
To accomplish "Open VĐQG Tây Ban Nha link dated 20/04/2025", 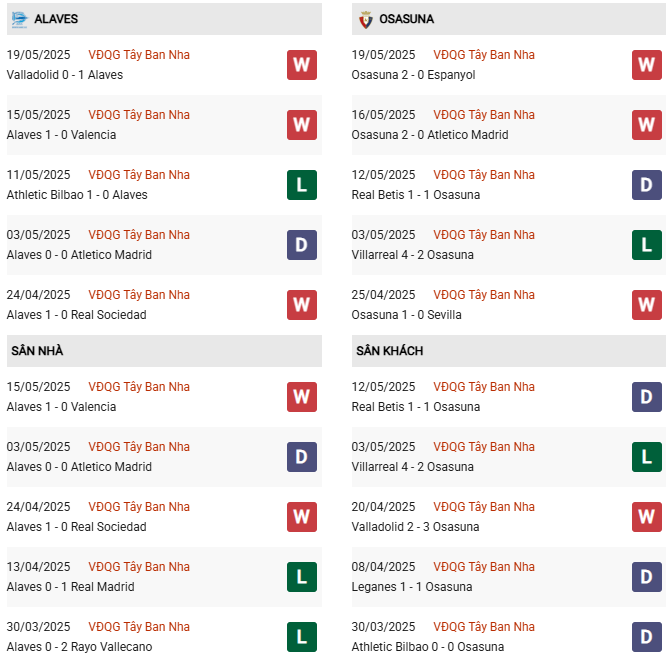I will (484, 507).
